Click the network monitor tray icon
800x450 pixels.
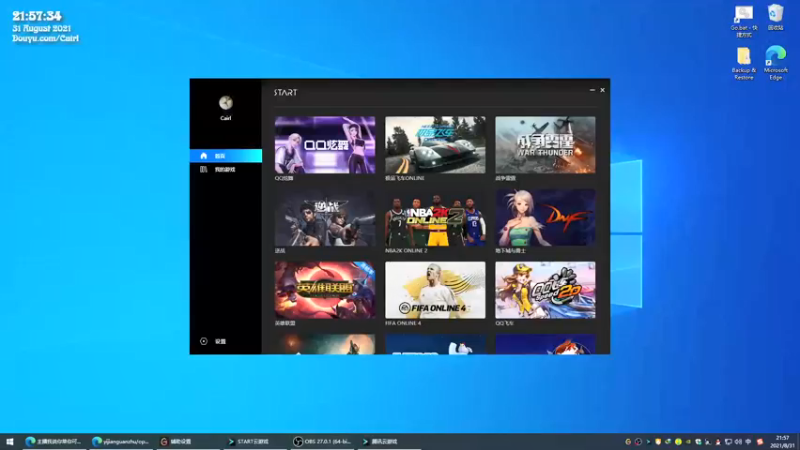(728, 442)
